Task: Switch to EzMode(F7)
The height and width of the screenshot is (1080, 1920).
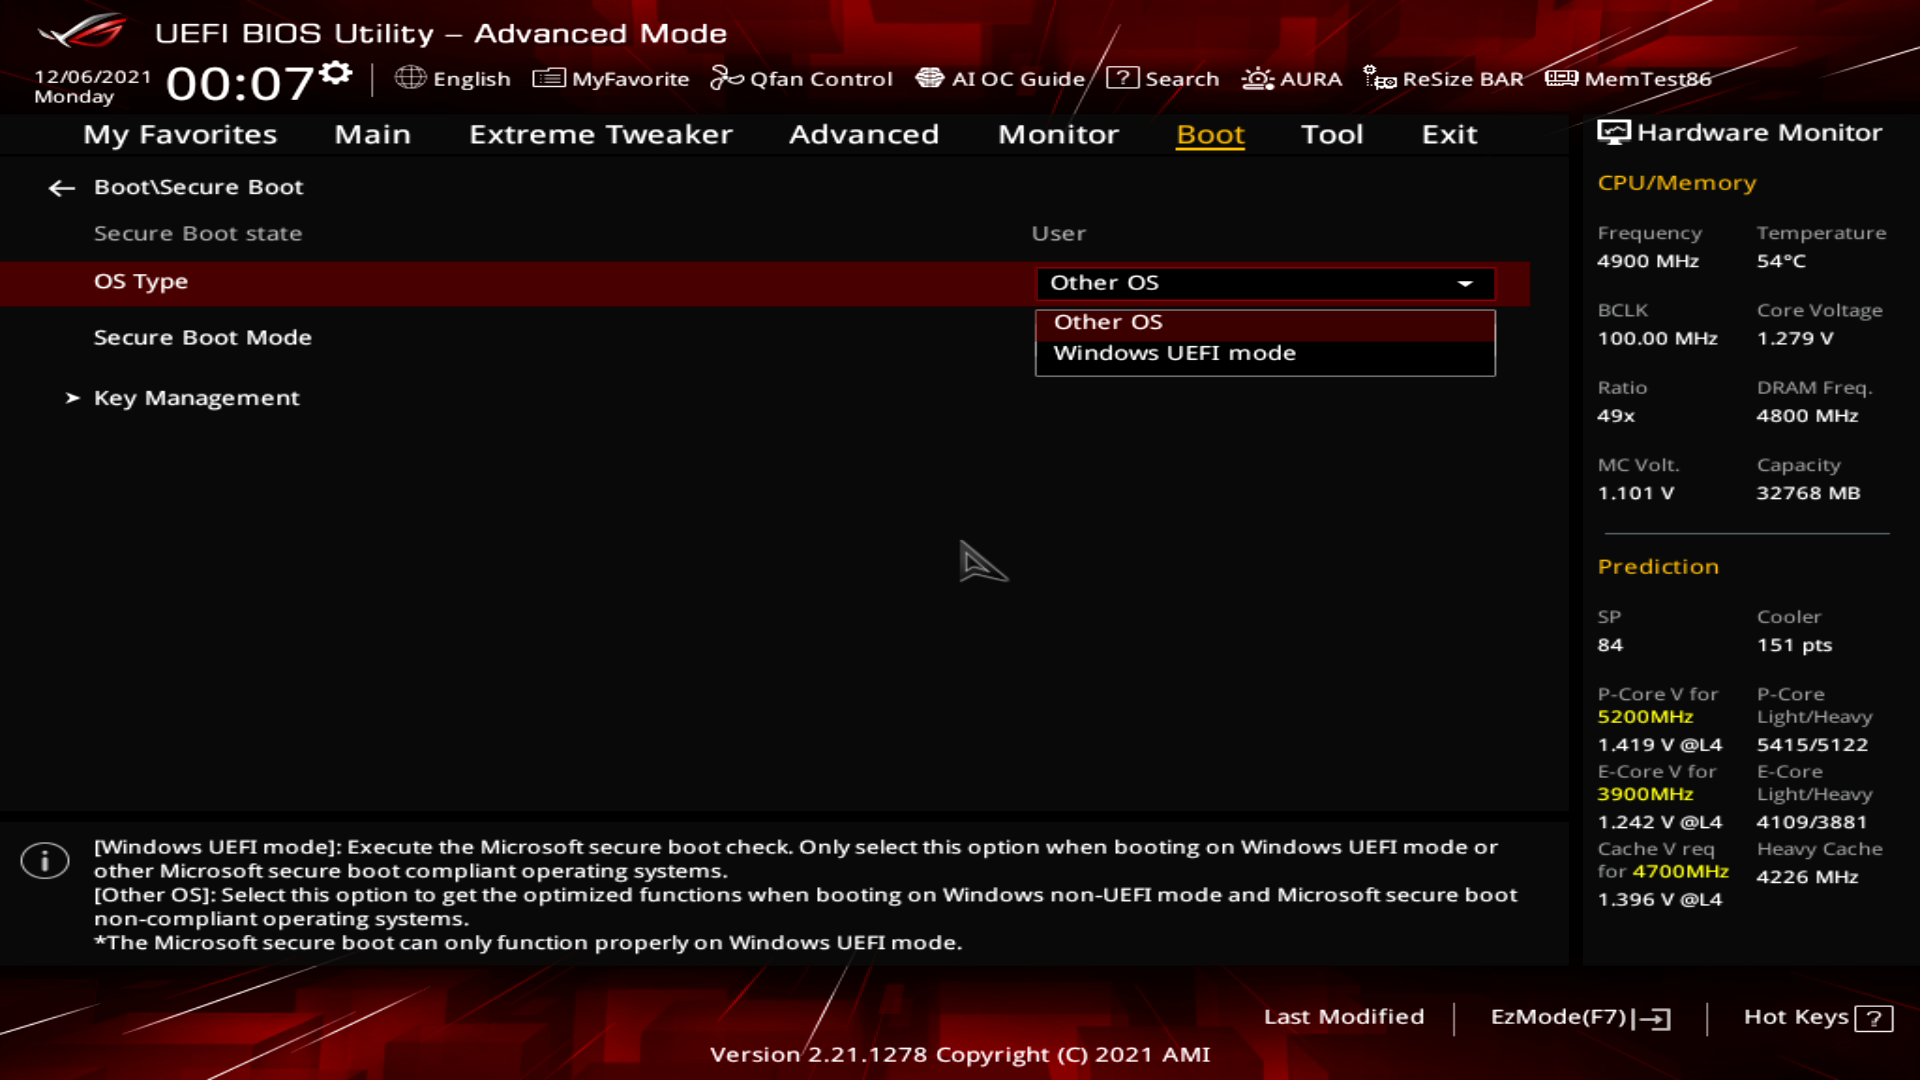Action: pyautogui.click(x=1579, y=1017)
